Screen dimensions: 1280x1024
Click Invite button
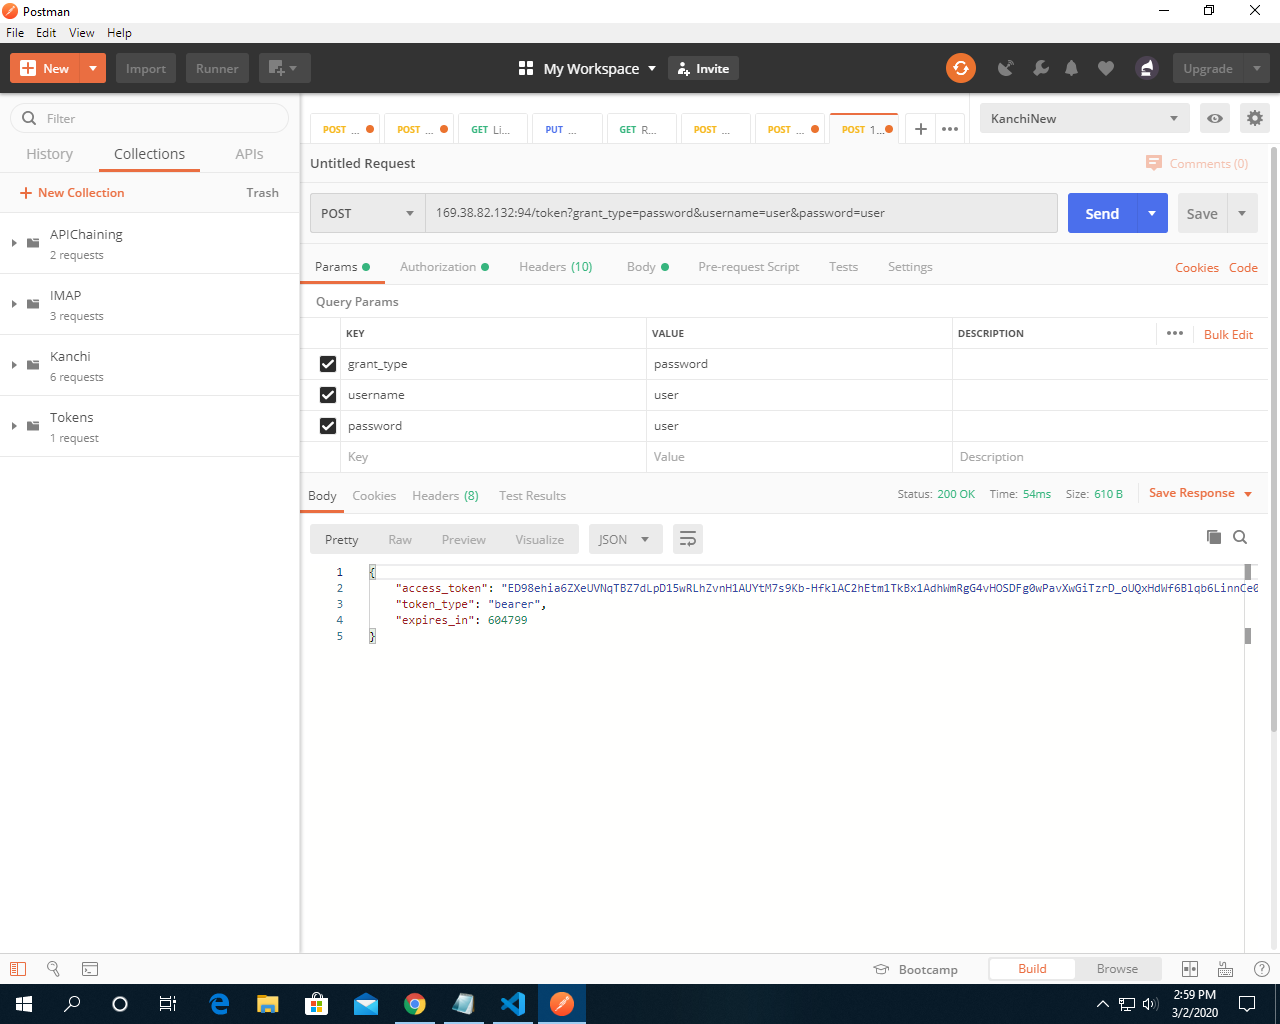[x=704, y=68]
